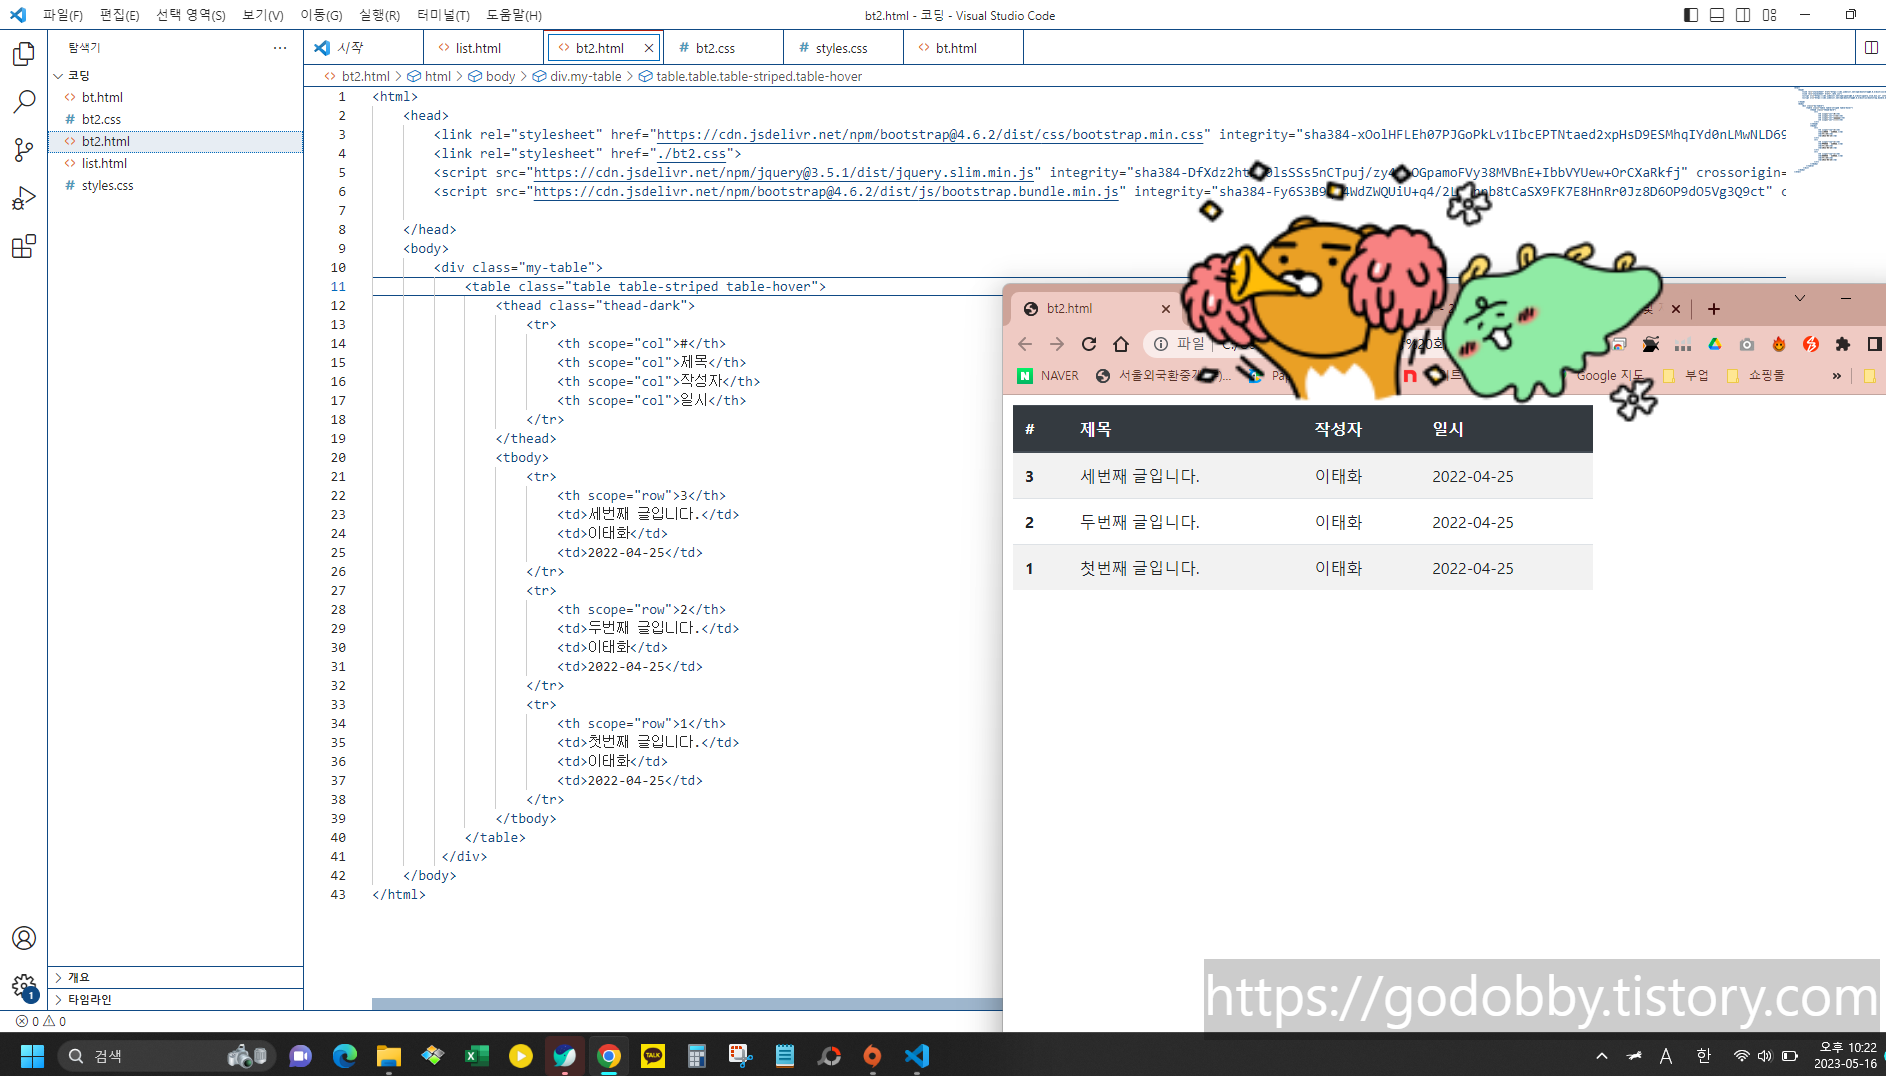
Task: Open the NAVER bookmark in Chrome
Action: [1048, 376]
